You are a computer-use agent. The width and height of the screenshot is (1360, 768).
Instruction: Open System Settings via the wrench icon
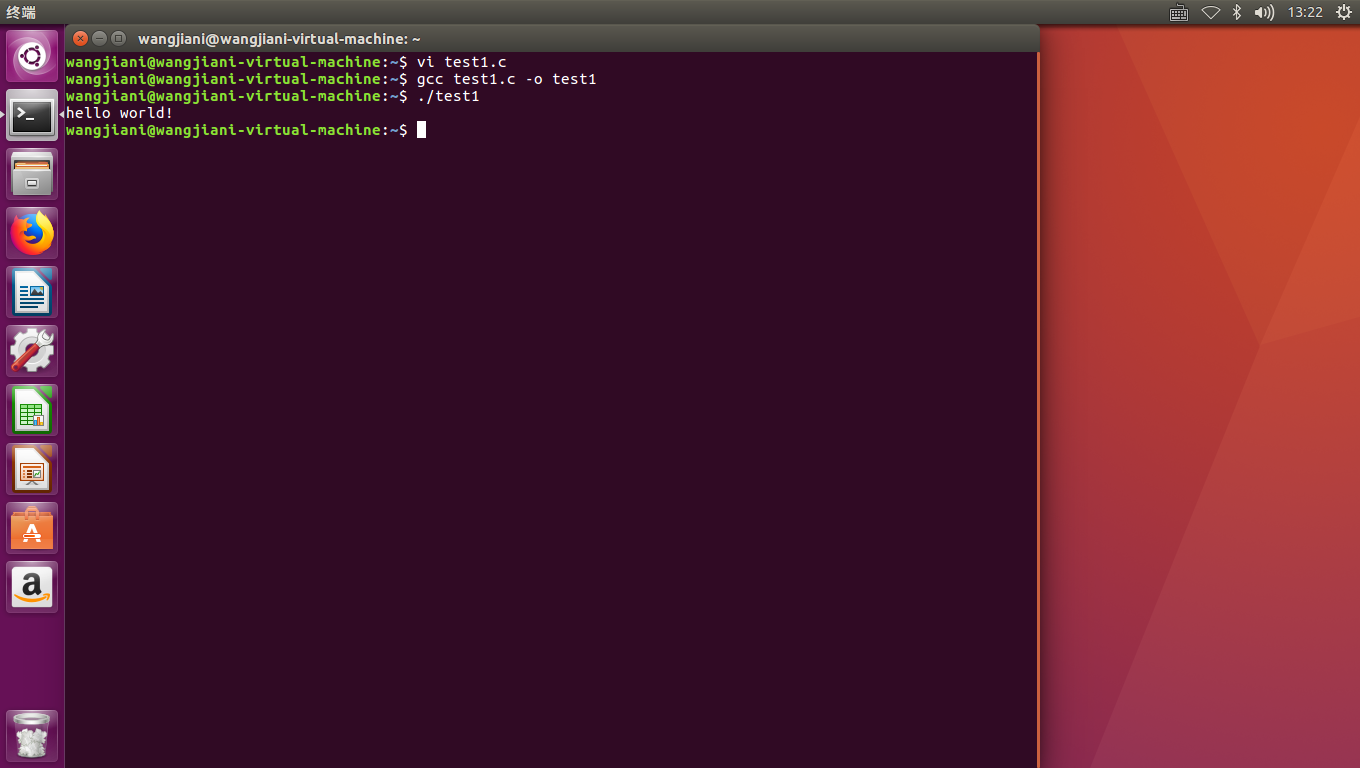click(x=32, y=350)
